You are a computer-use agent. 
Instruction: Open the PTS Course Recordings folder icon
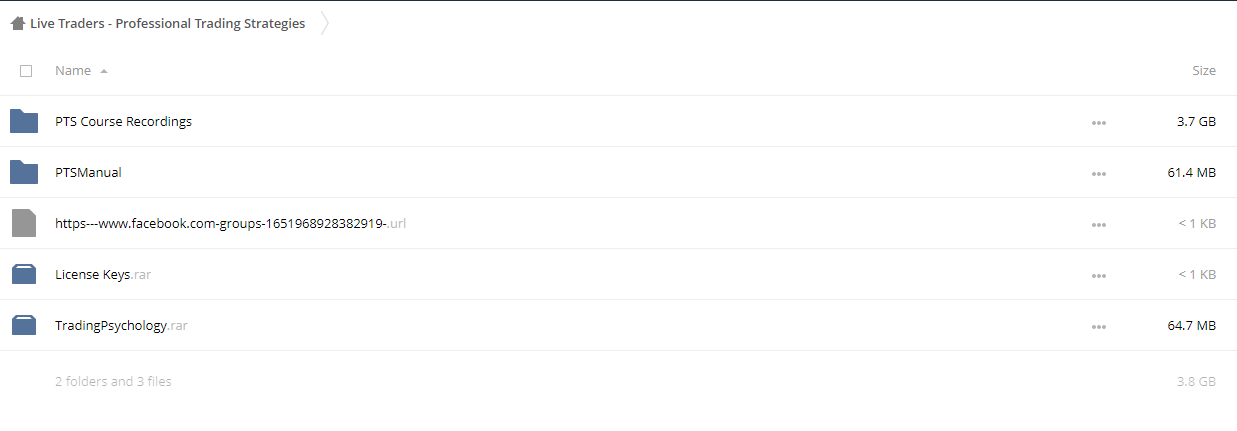(x=24, y=121)
